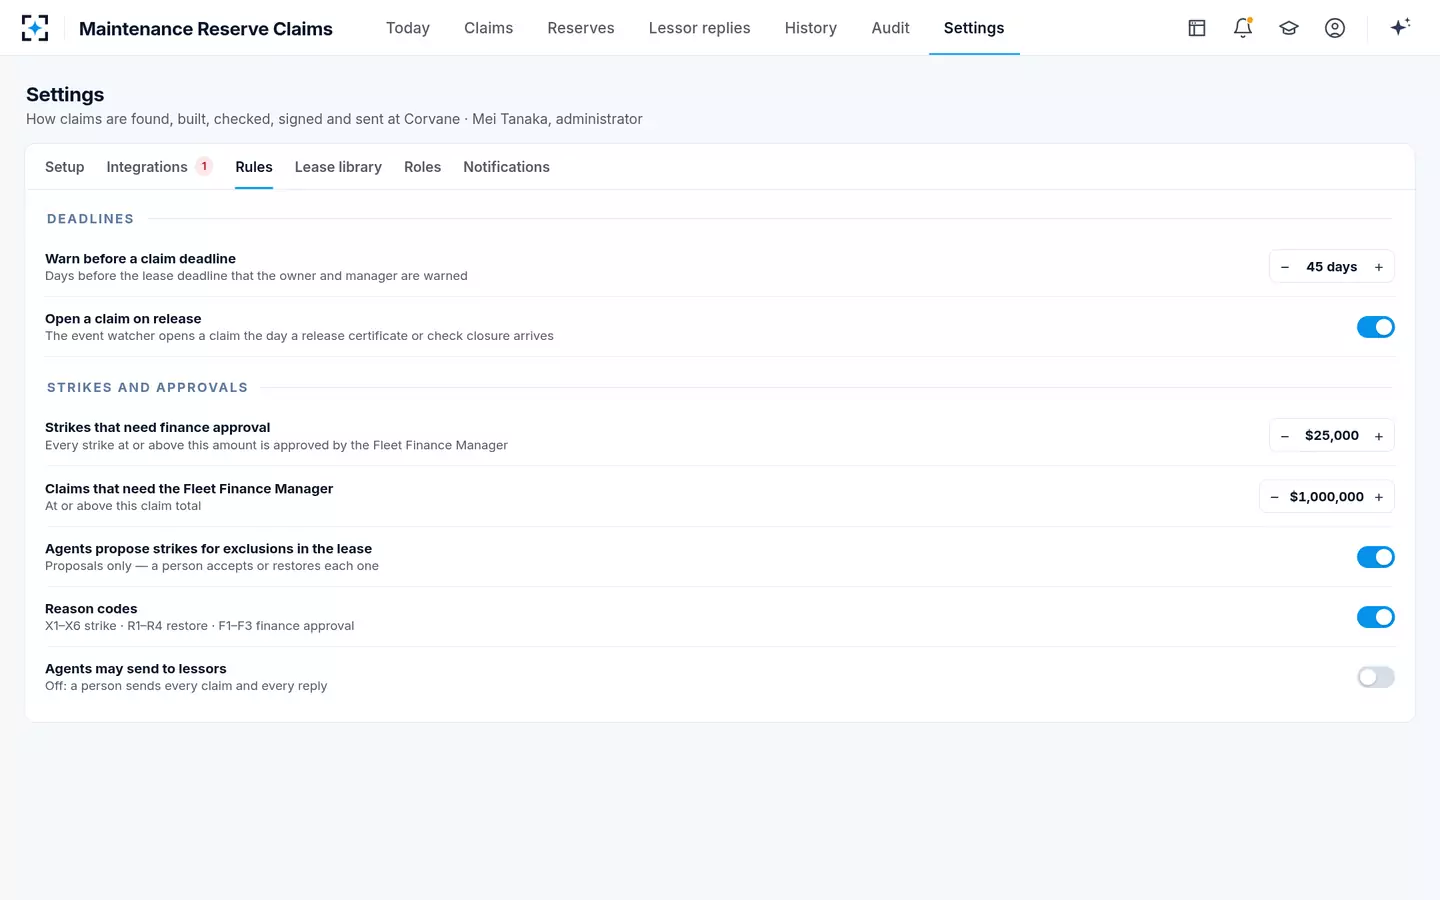Screen dimensions: 1440x900
Task: Open the user account icon
Action: pos(1335,28)
